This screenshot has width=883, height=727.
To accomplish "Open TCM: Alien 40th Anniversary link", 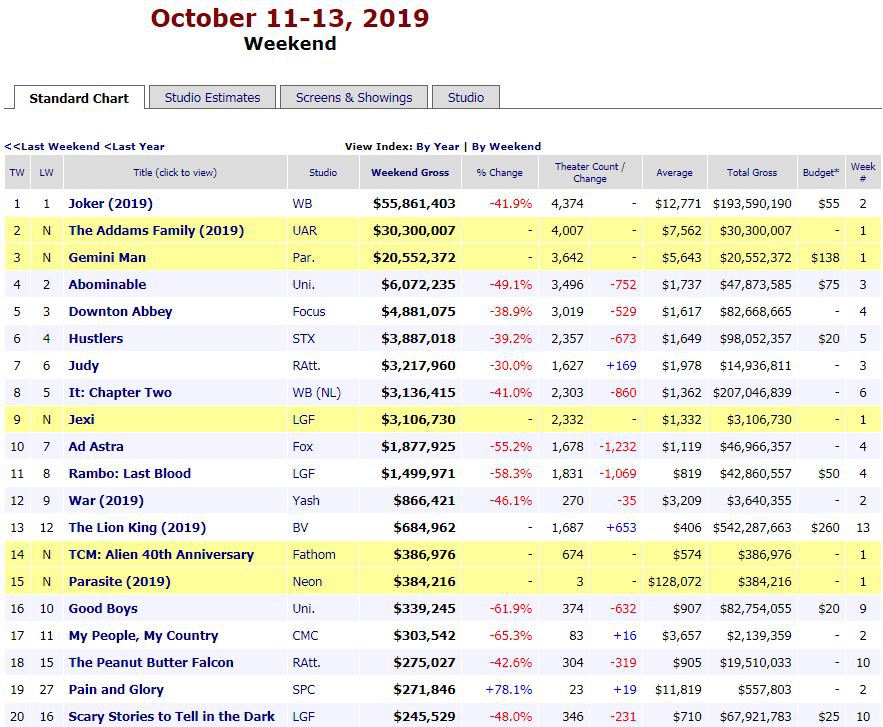I will point(161,555).
